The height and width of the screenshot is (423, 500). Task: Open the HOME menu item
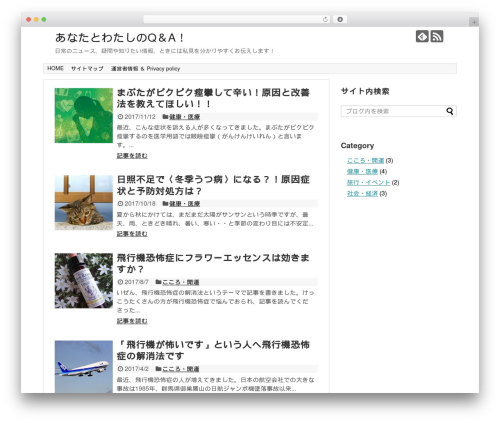(55, 68)
